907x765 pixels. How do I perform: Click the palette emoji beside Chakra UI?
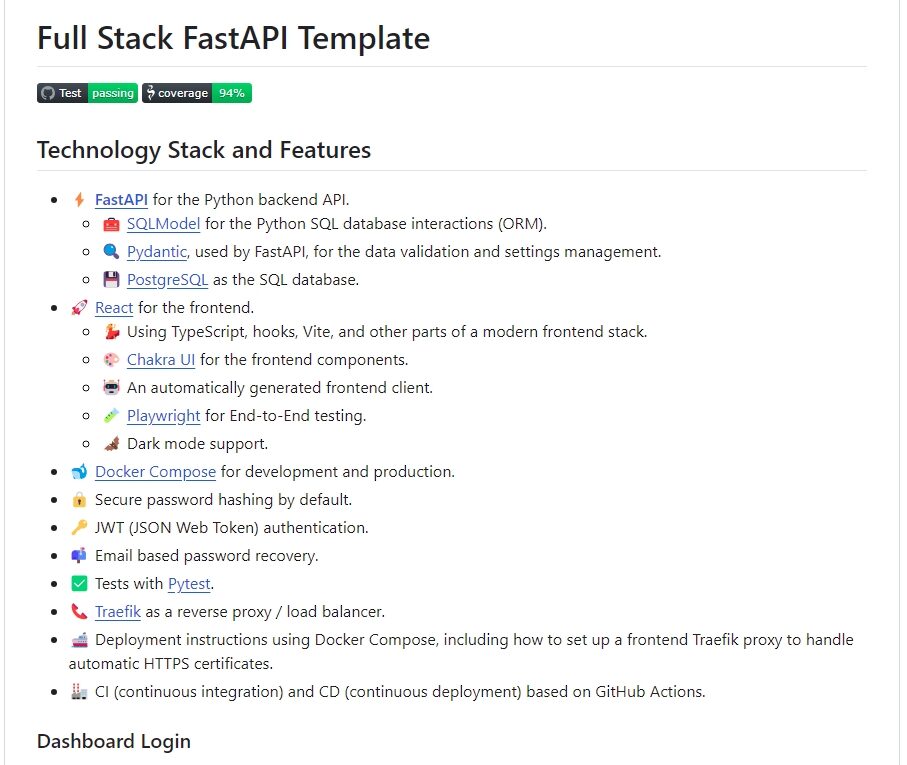pos(111,360)
